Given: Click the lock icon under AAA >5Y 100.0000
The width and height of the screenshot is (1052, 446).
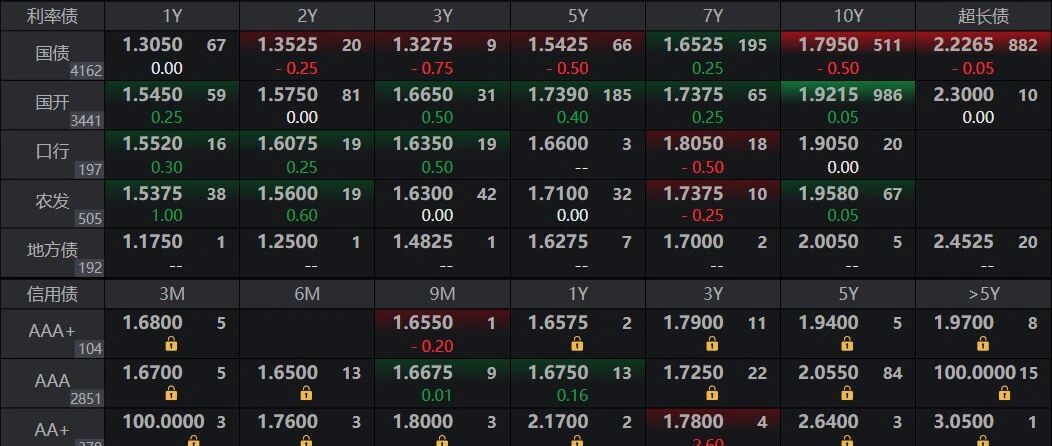Looking at the screenshot, I should pos(983,393).
